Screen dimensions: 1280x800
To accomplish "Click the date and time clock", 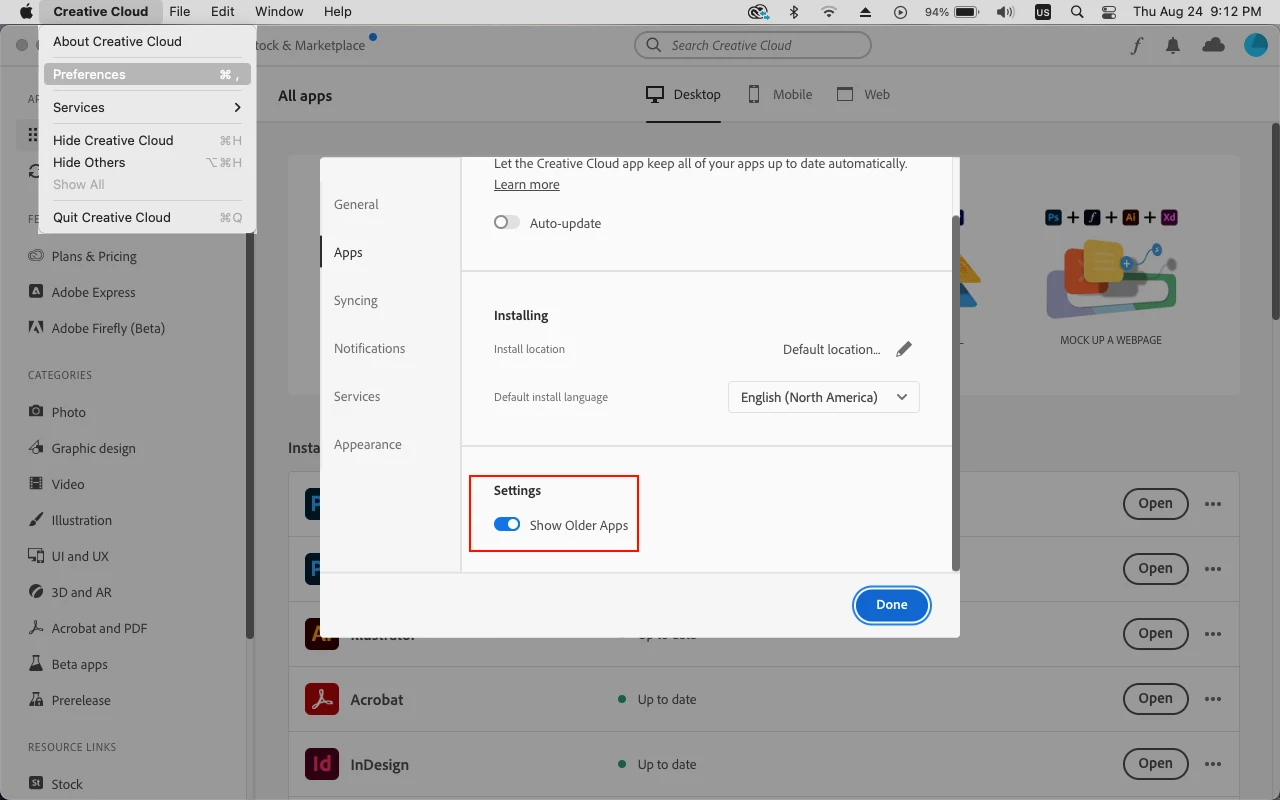I will click(1197, 12).
